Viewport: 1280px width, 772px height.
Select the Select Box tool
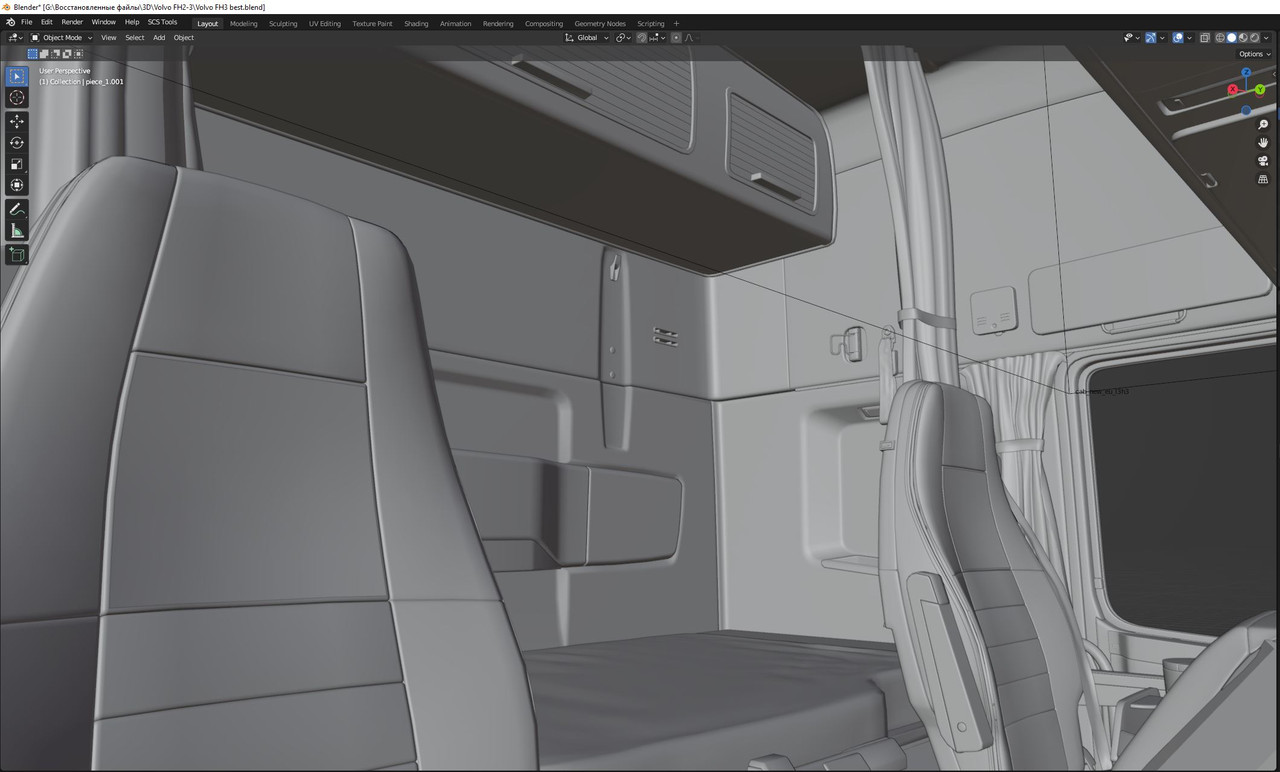click(x=17, y=76)
